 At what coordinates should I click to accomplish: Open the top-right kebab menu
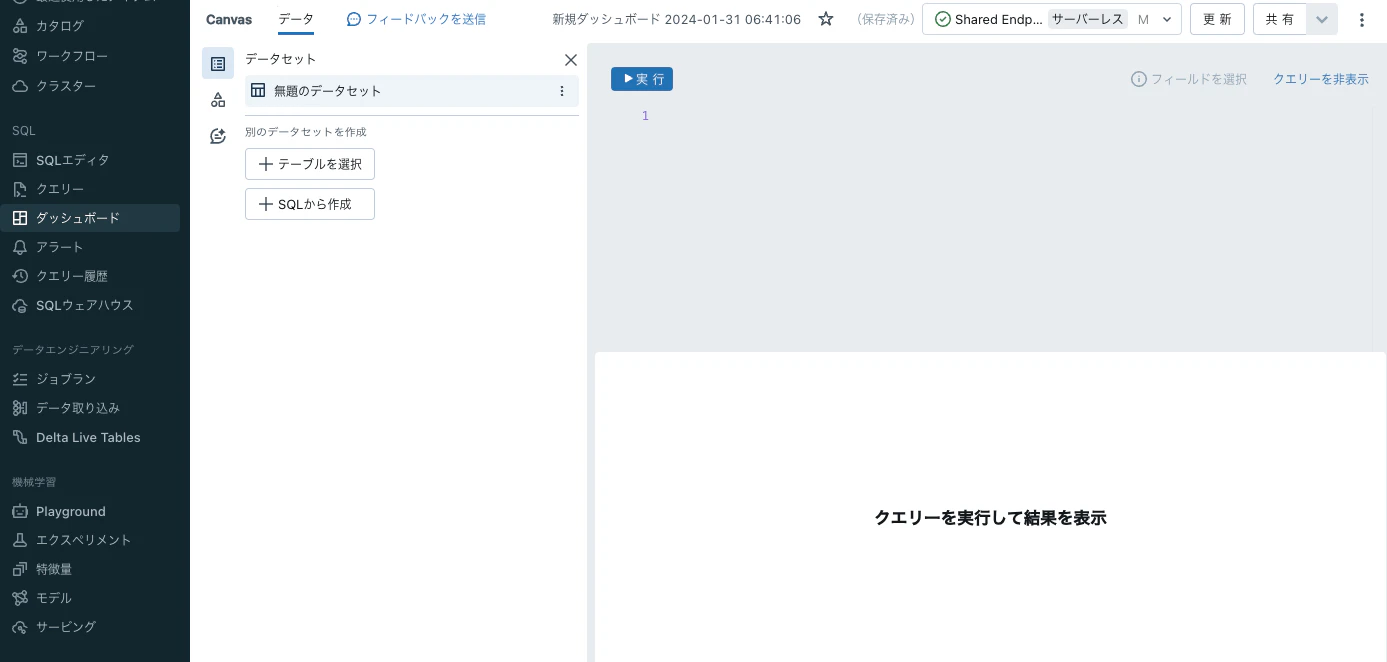1362,19
